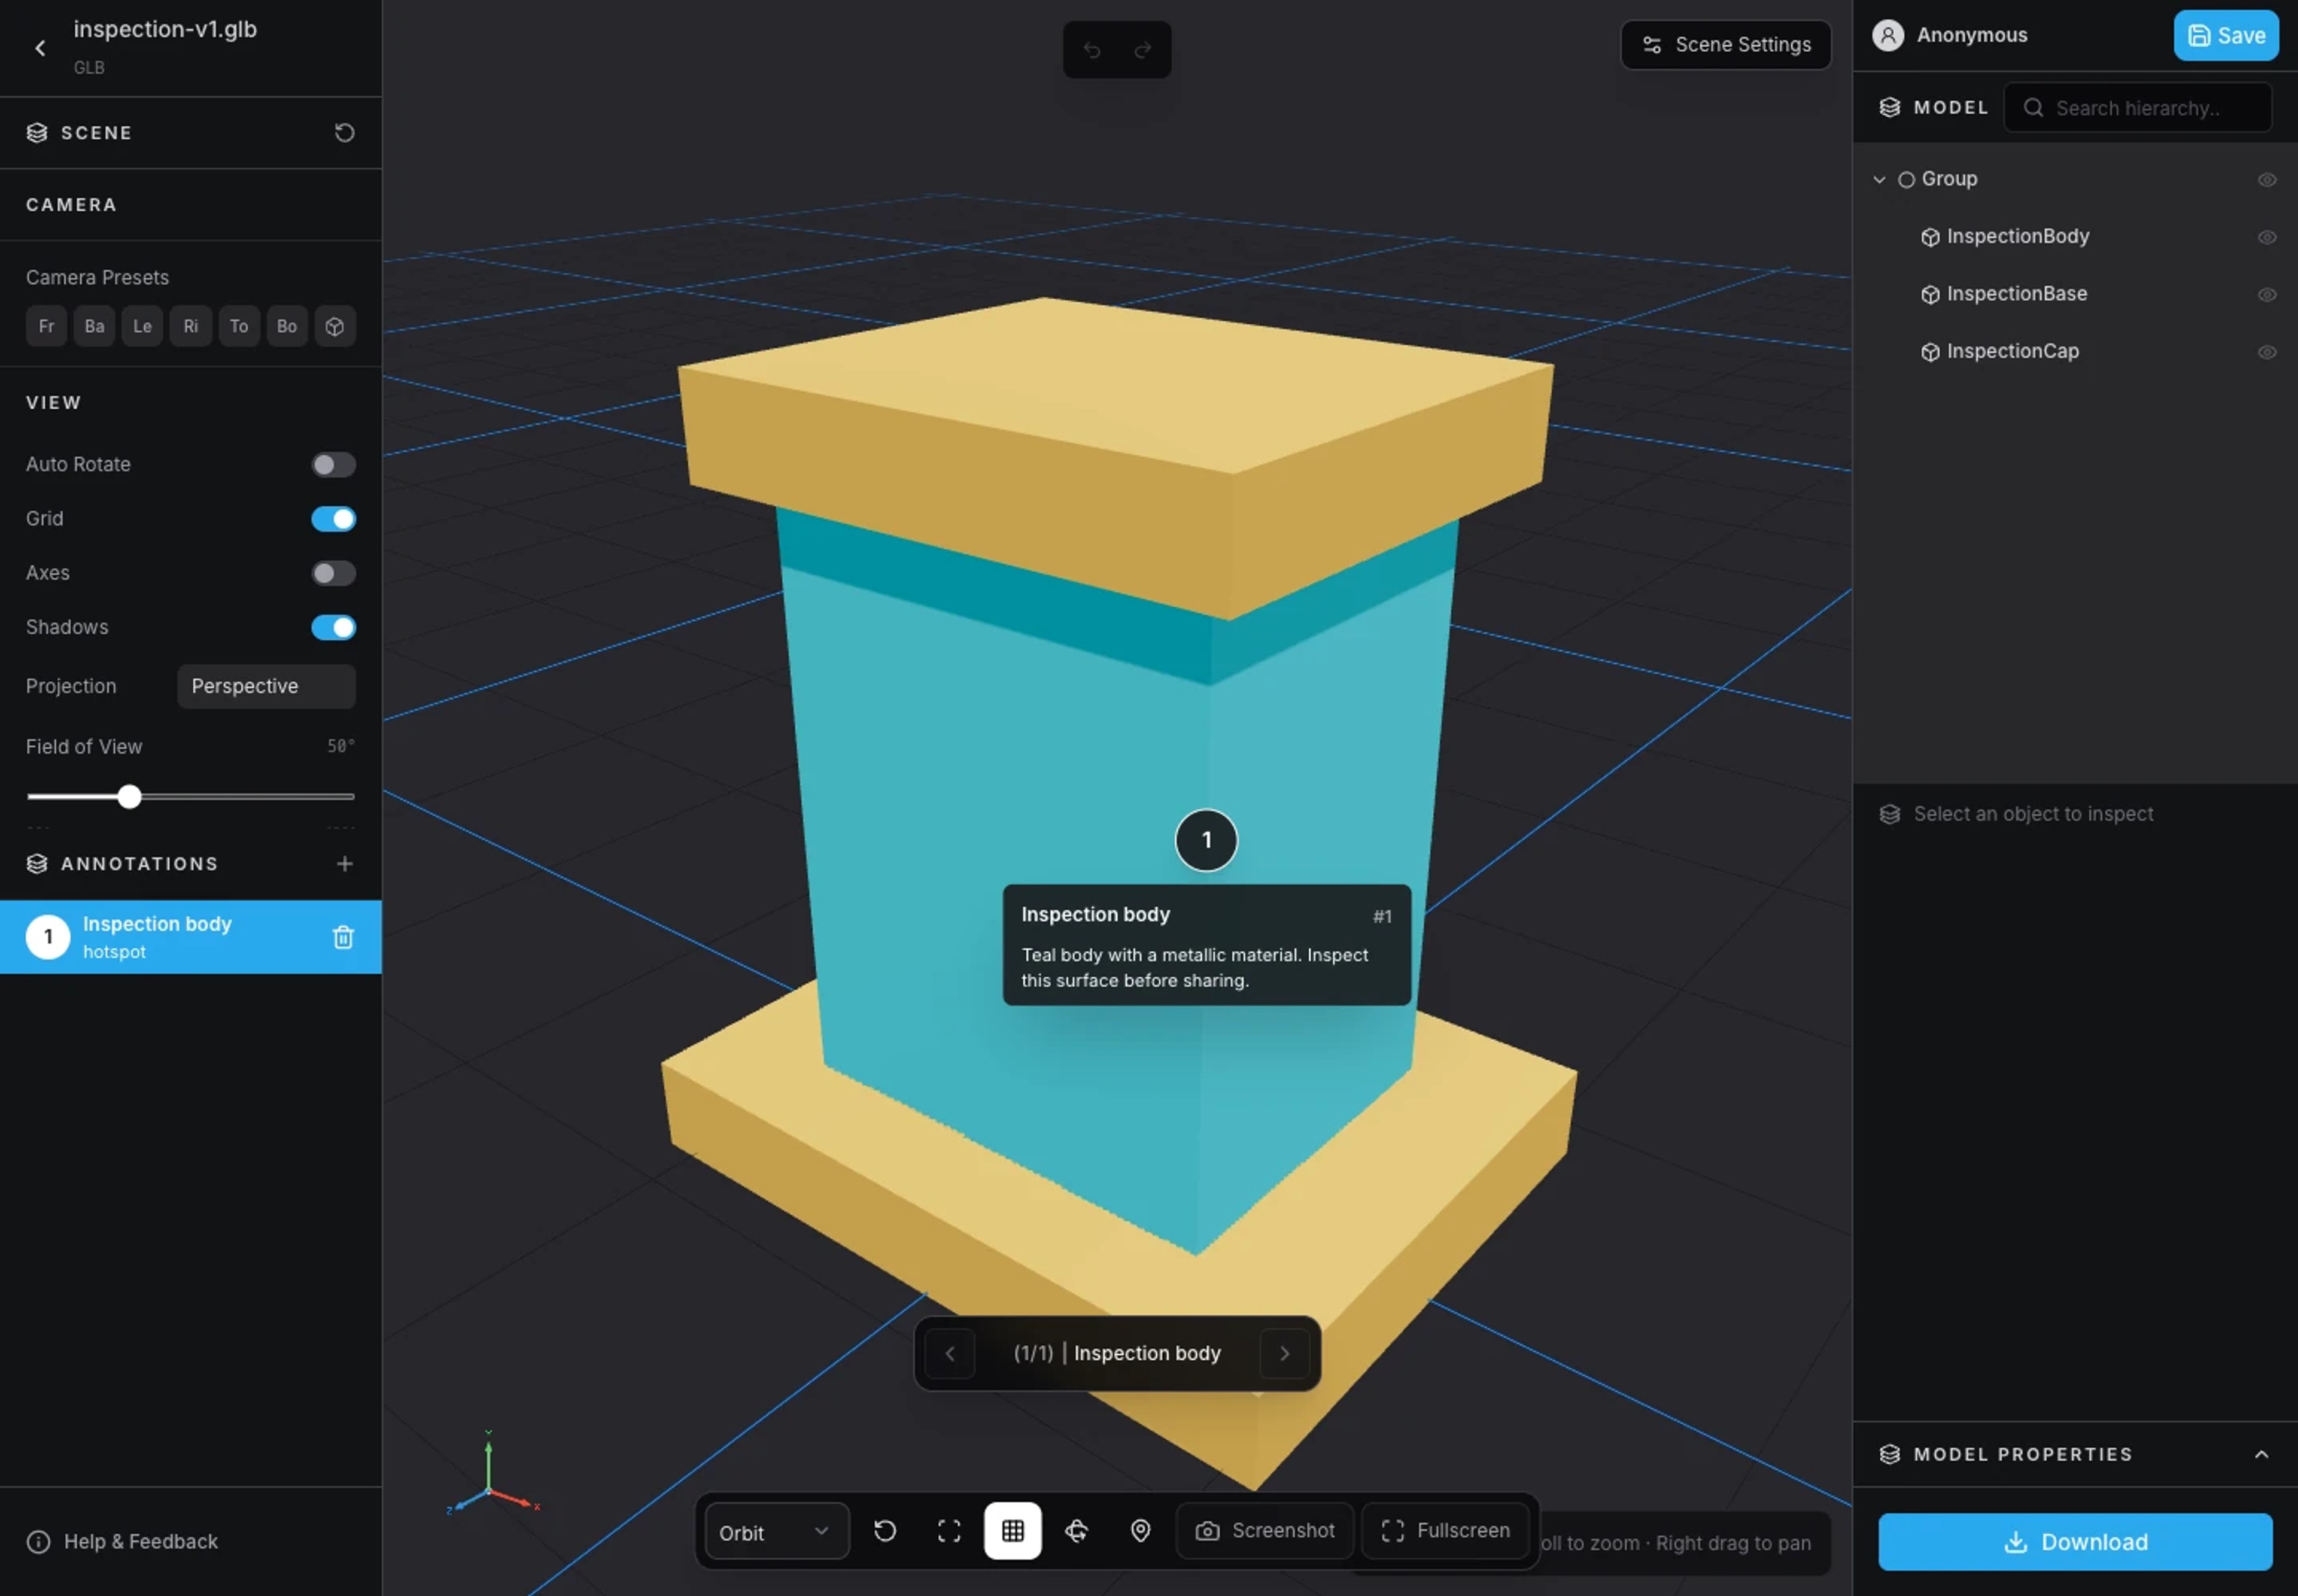
Task: Click the hotspot pin toolbar icon
Action: (1140, 1531)
